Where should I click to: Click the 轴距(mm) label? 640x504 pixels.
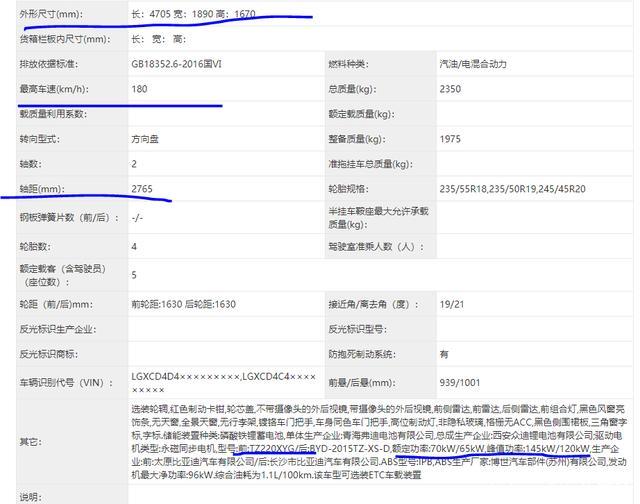tap(42, 189)
